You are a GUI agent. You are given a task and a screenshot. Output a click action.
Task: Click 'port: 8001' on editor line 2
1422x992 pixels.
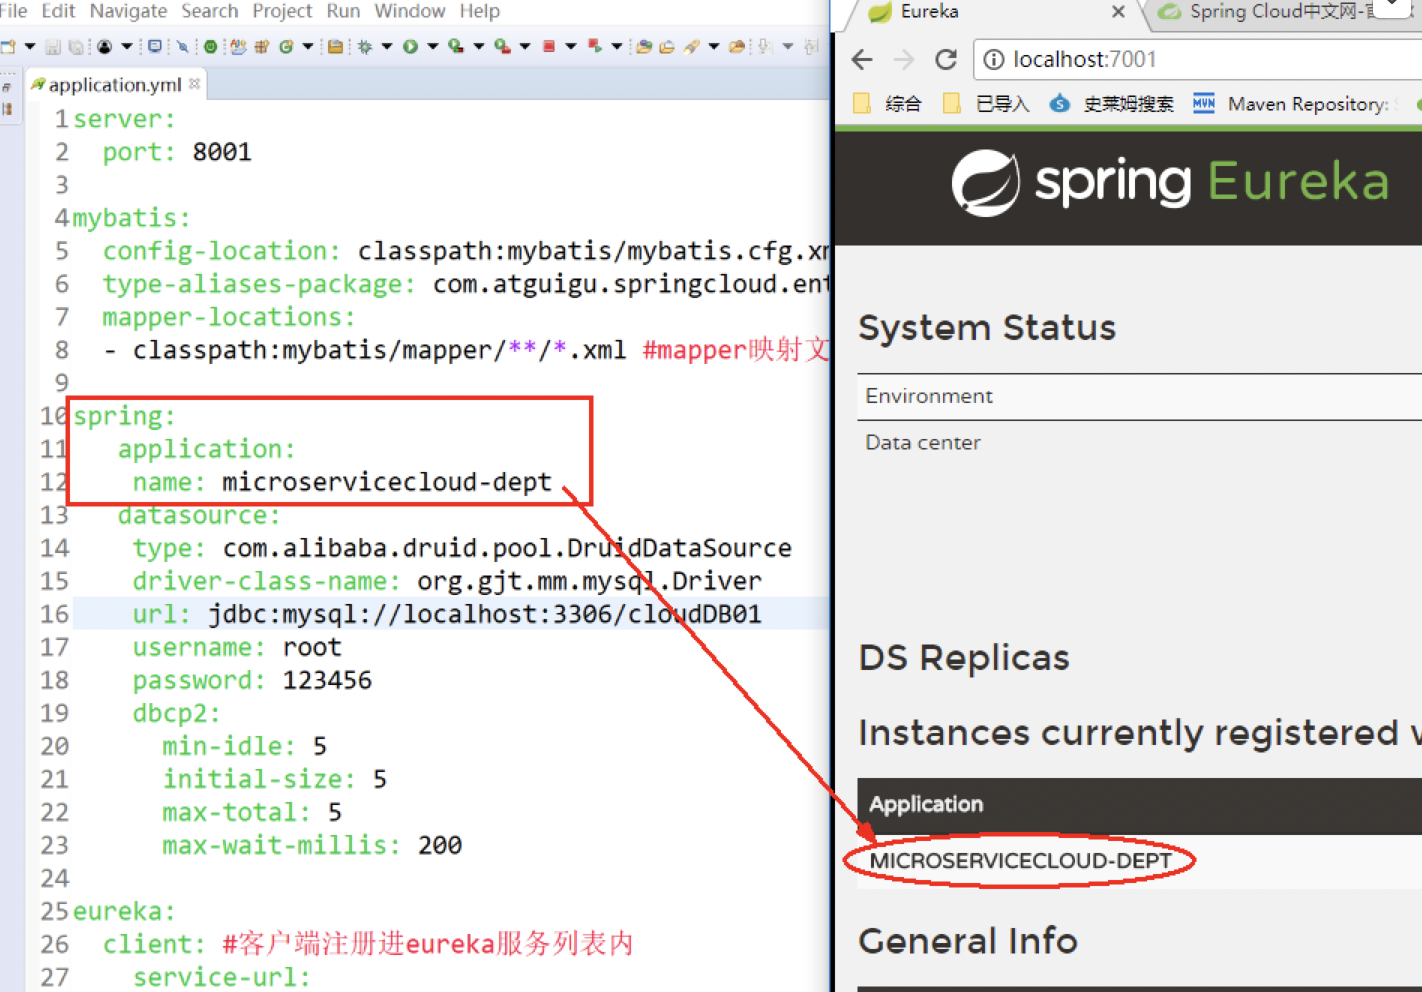177,152
